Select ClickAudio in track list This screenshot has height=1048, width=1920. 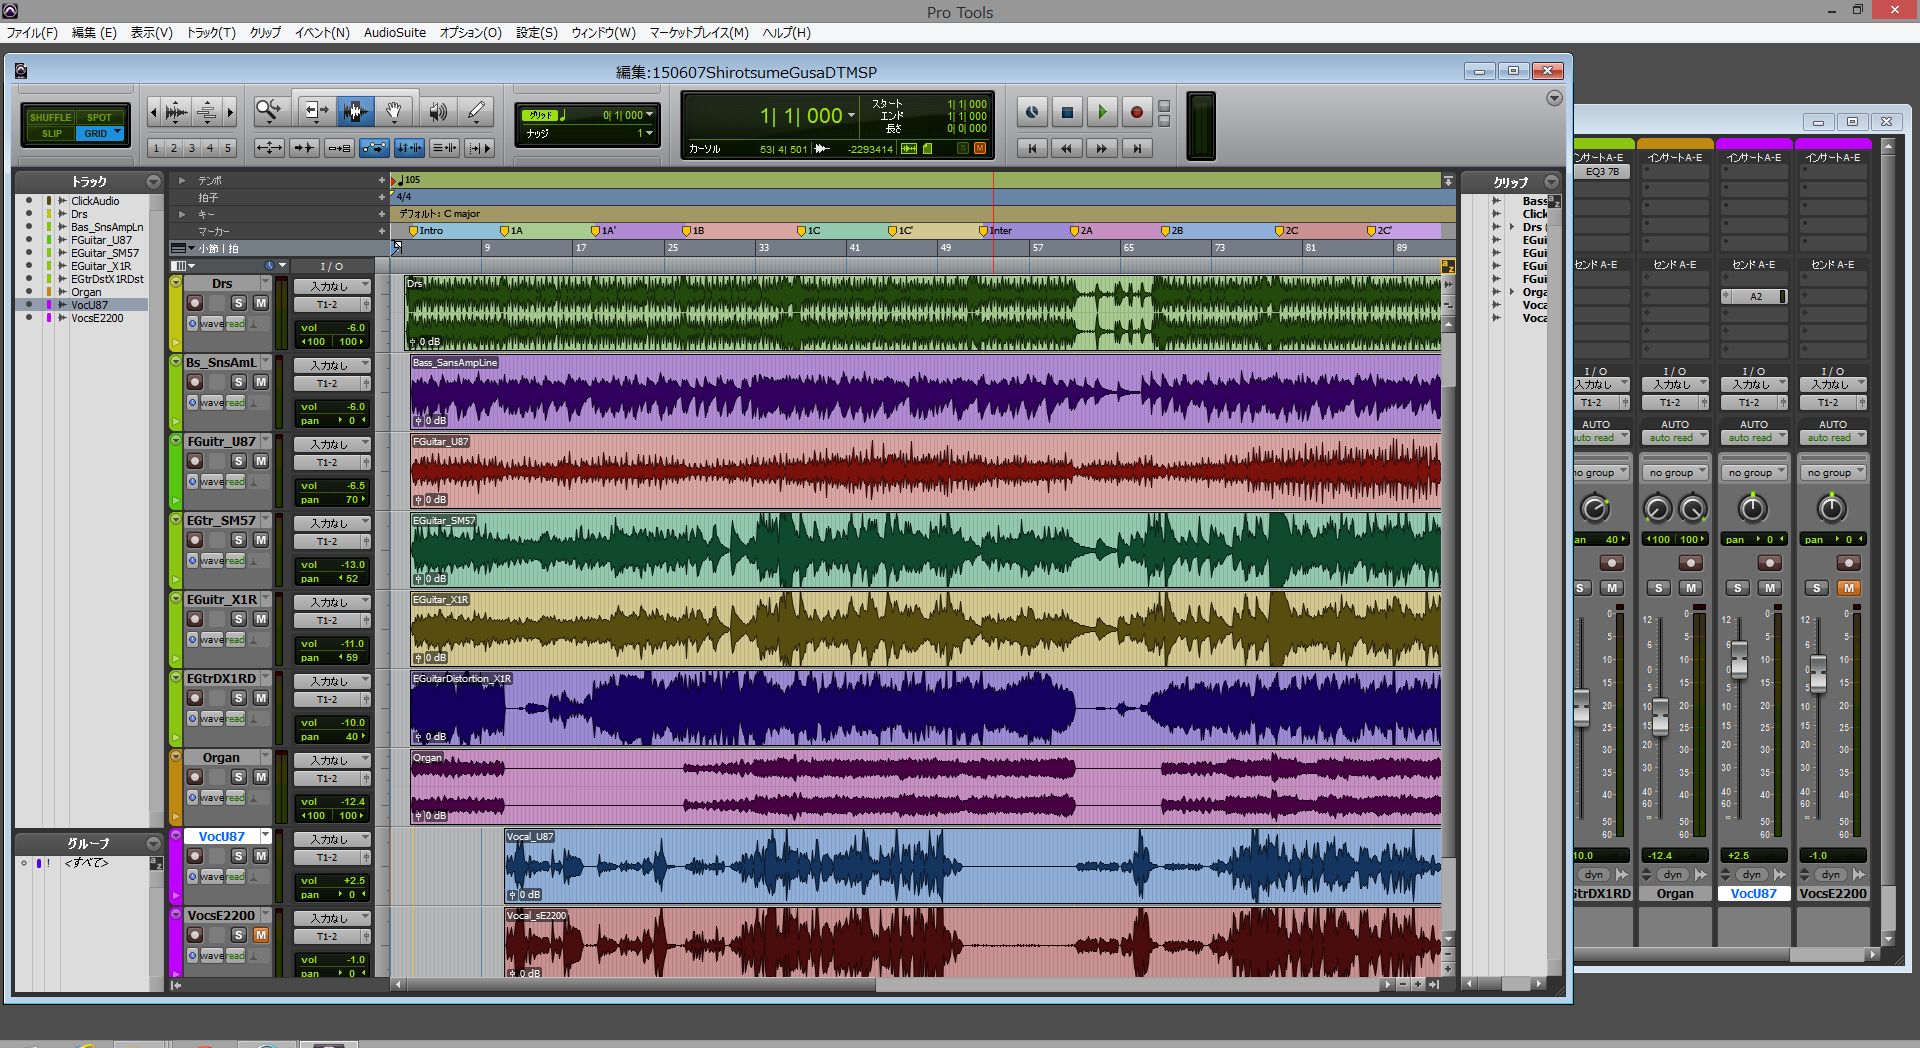(x=95, y=201)
